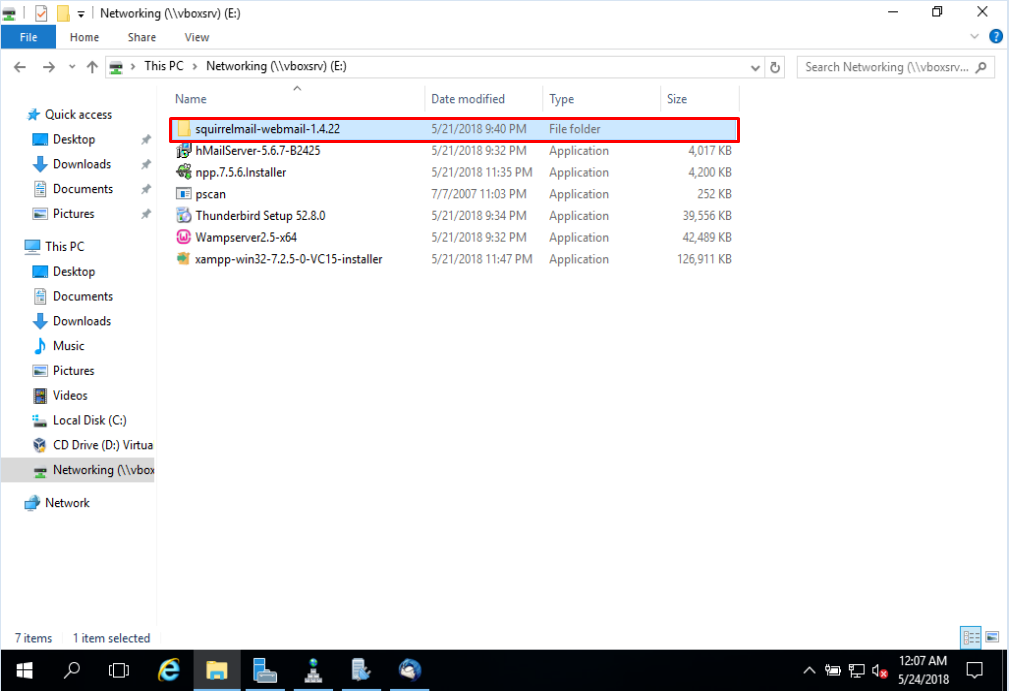The image size is (1009, 691).
Task: Switch to the Home ribbon tab
Action: click(x=84, y=37)
